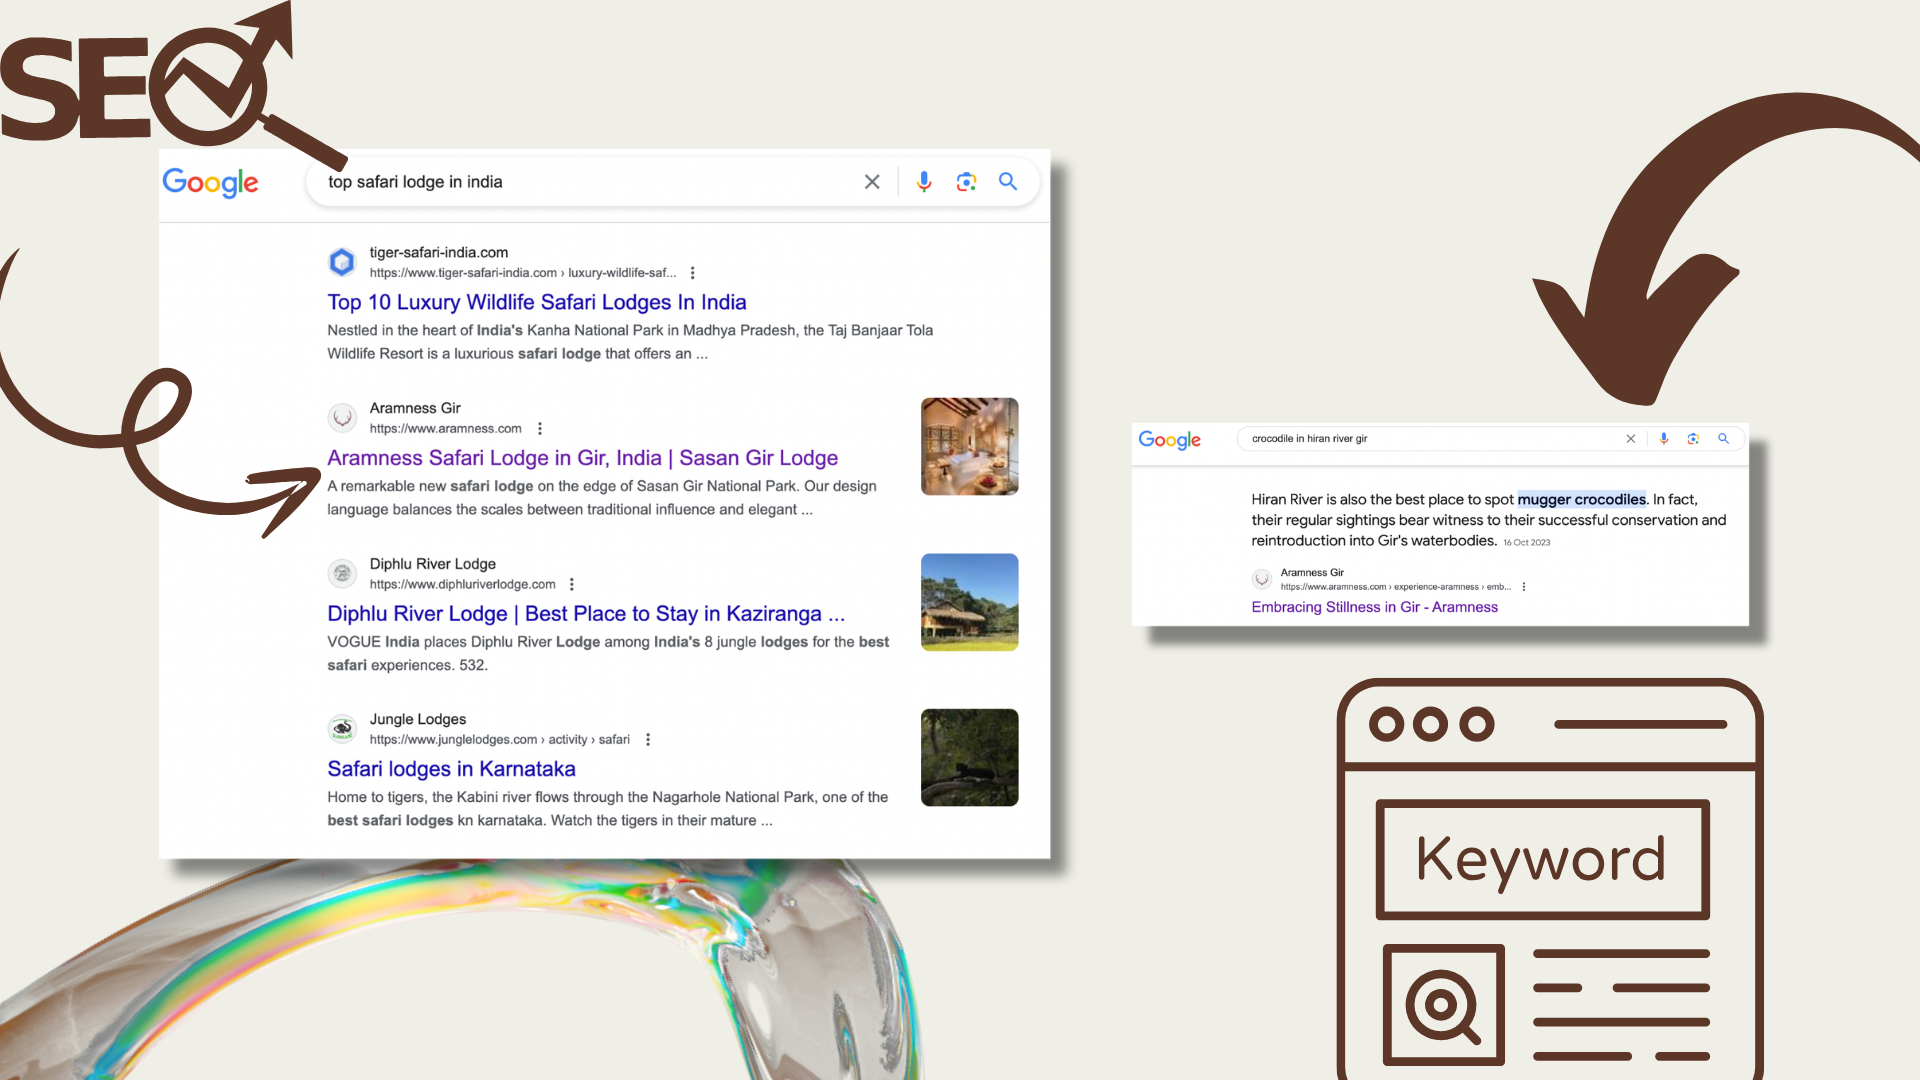Screen dimensions: 1920x1080
Task: Clear the 'crocodile in hiran river gir' query
Action: pos(1631,439)
